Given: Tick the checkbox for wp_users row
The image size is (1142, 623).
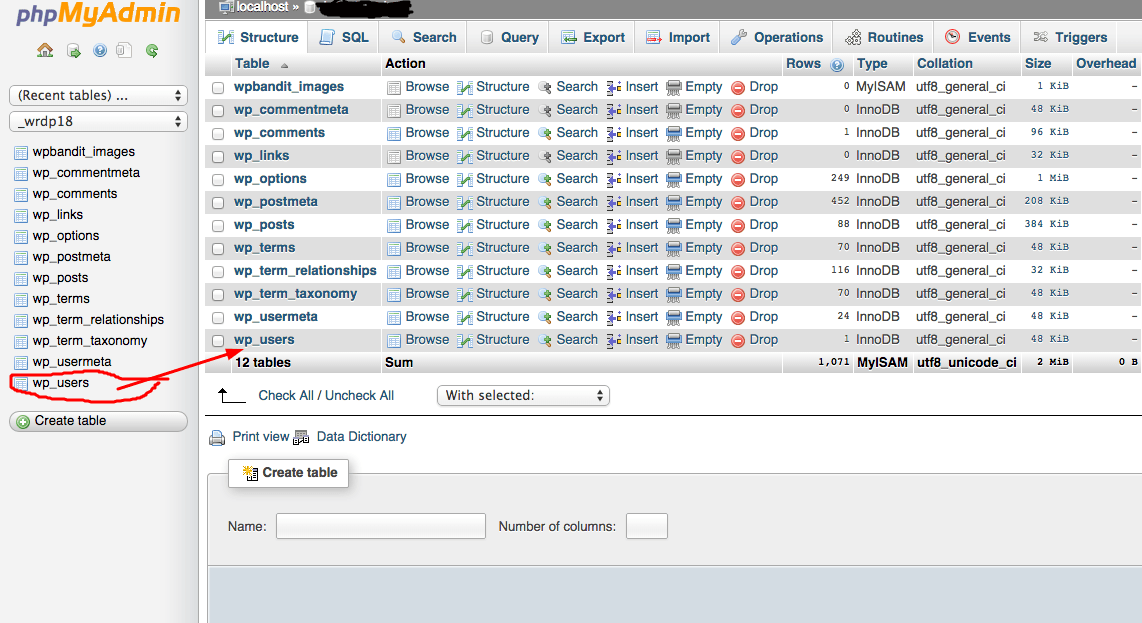Looking at the screenshot, I should tap(218, 340).
